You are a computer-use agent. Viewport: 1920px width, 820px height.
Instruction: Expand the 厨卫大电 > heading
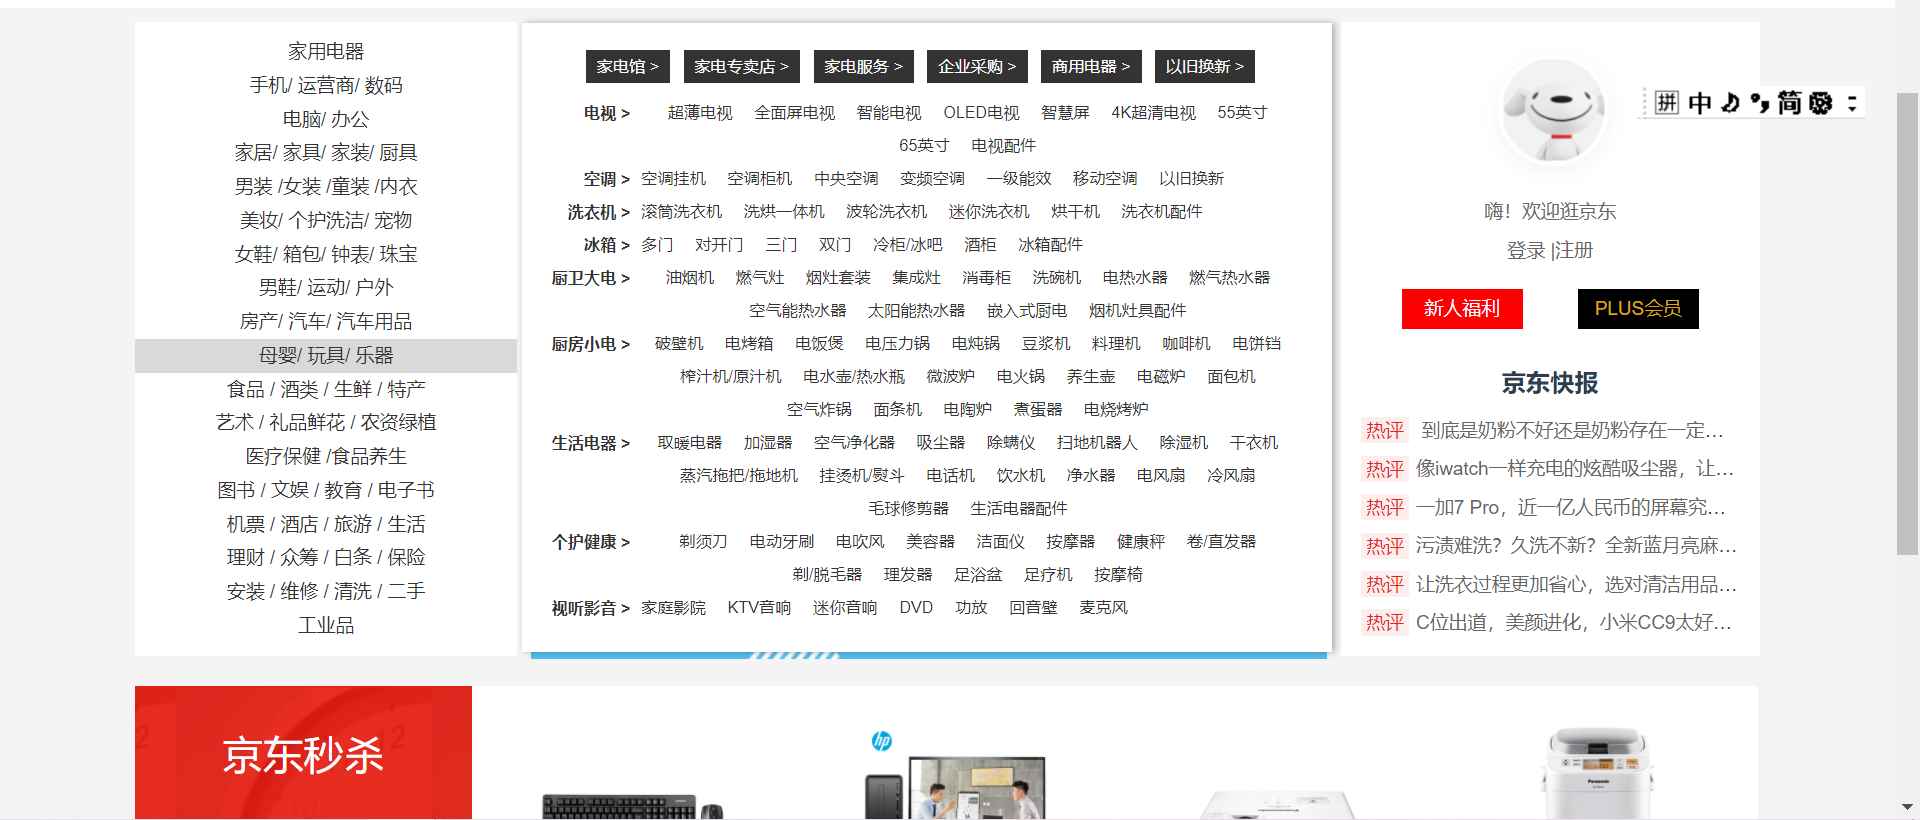pos(591,278)
